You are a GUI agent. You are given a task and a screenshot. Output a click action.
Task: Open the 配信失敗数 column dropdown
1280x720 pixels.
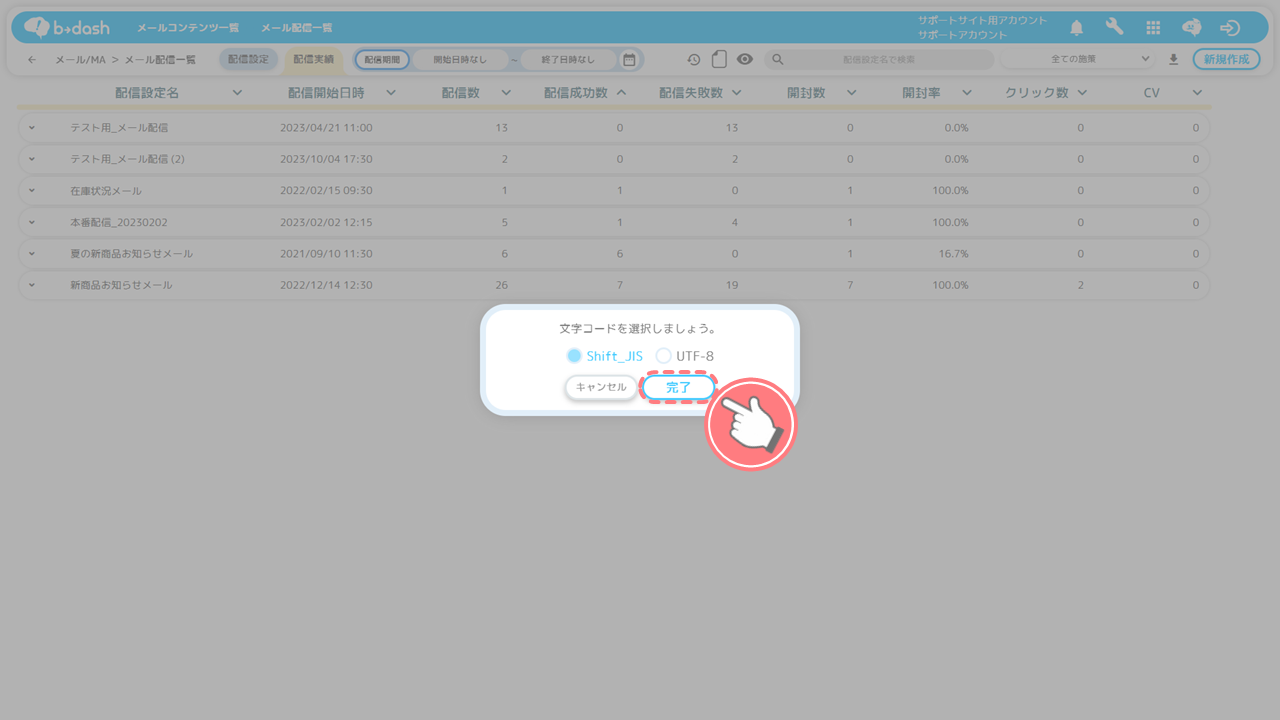pyautogui.click(x=736, y=93)
